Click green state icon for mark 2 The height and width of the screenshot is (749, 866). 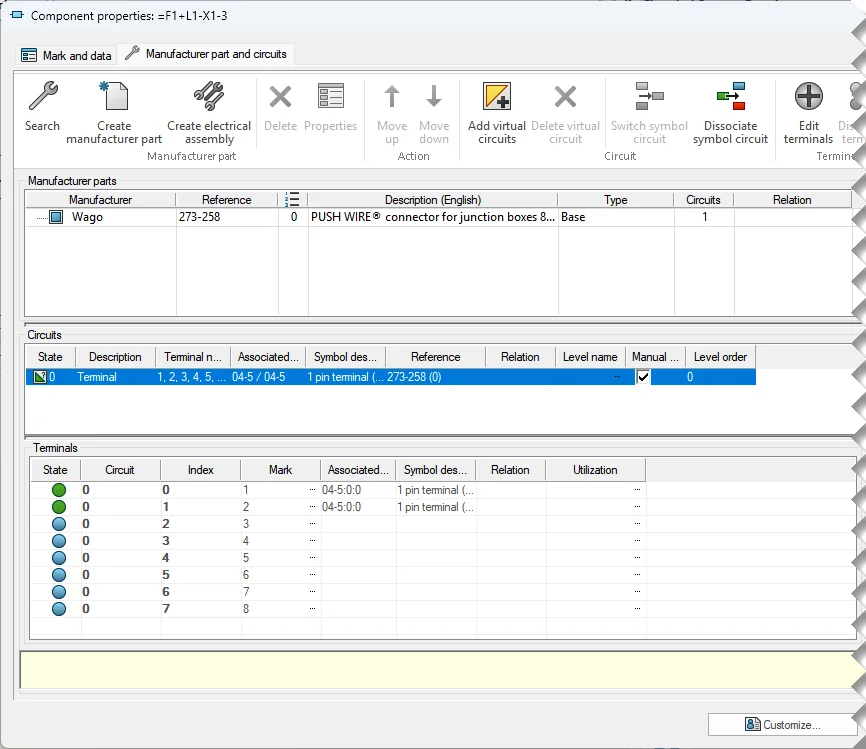[x=59, y=507]
